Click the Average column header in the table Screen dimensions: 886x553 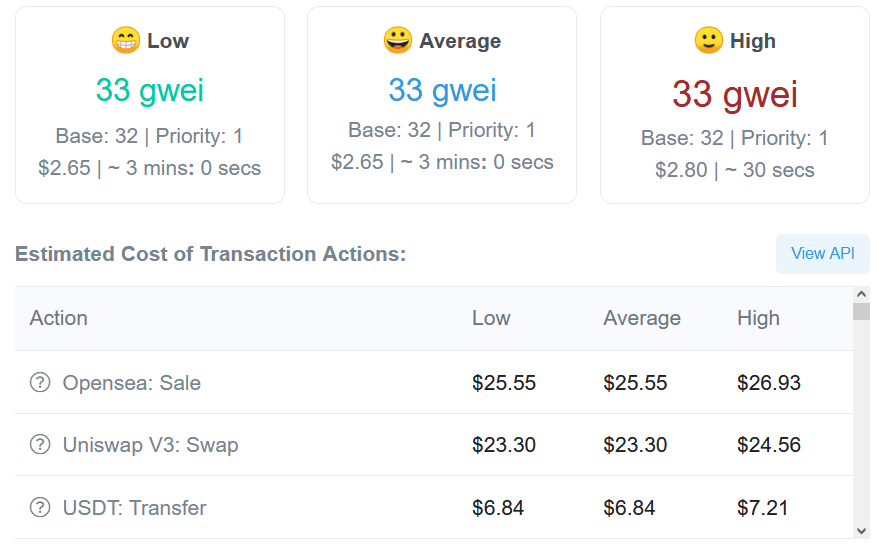coord(642,318)
